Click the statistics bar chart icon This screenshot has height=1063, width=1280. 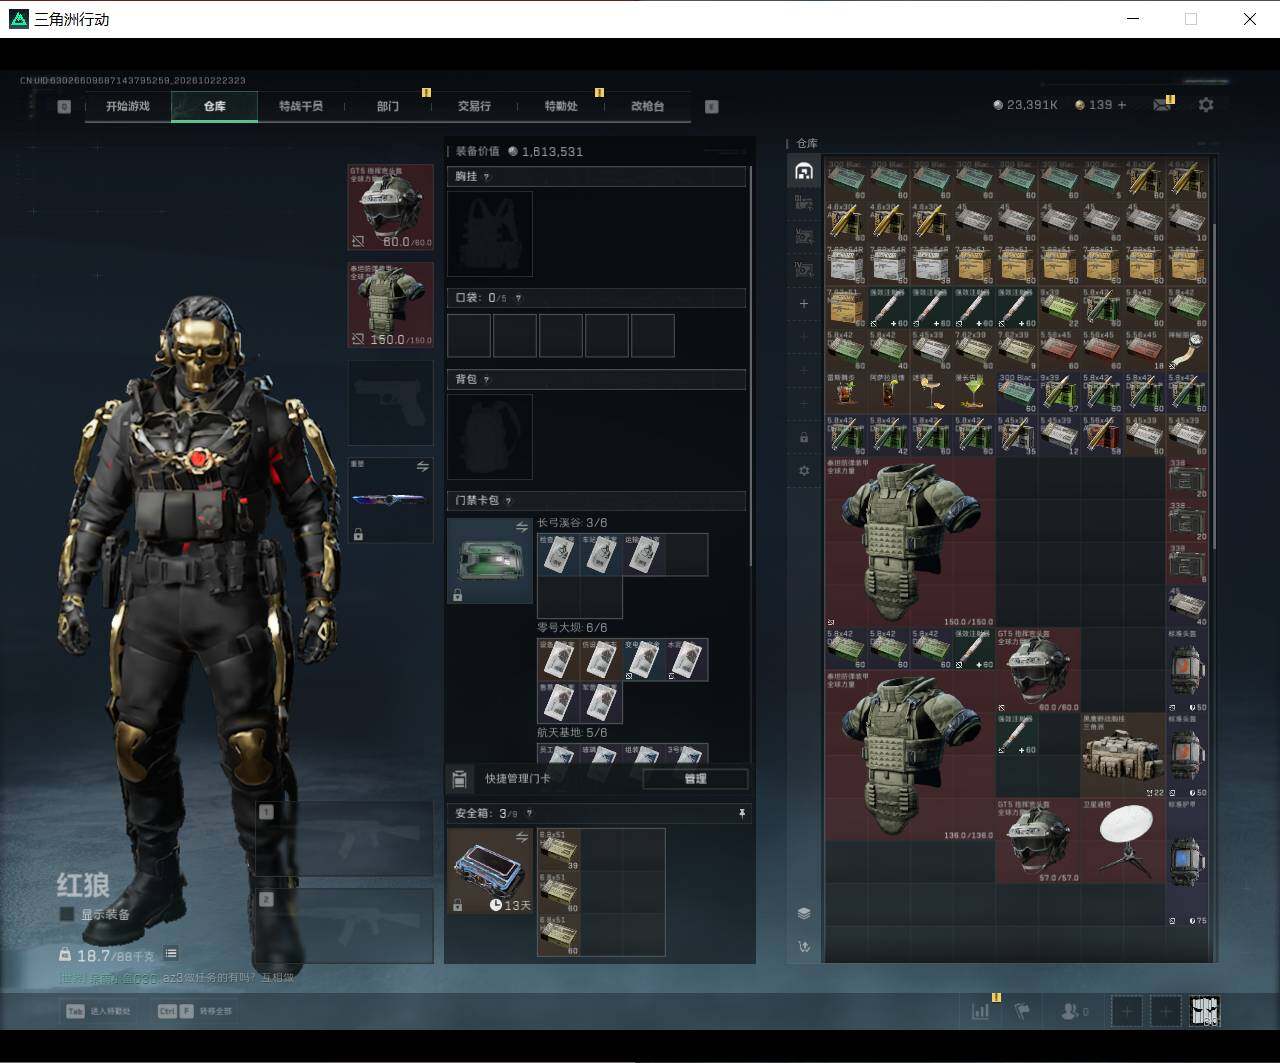click(x=980, y=1011)
